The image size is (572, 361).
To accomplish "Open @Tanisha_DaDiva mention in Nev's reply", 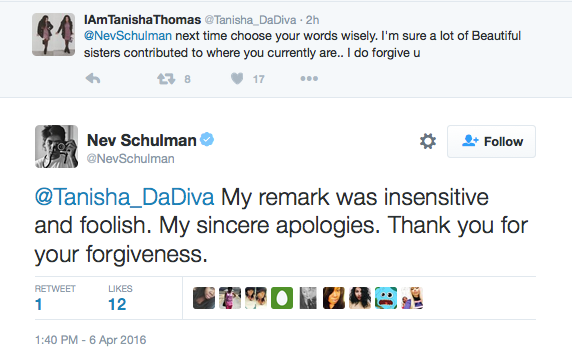I will click(124, 197).
